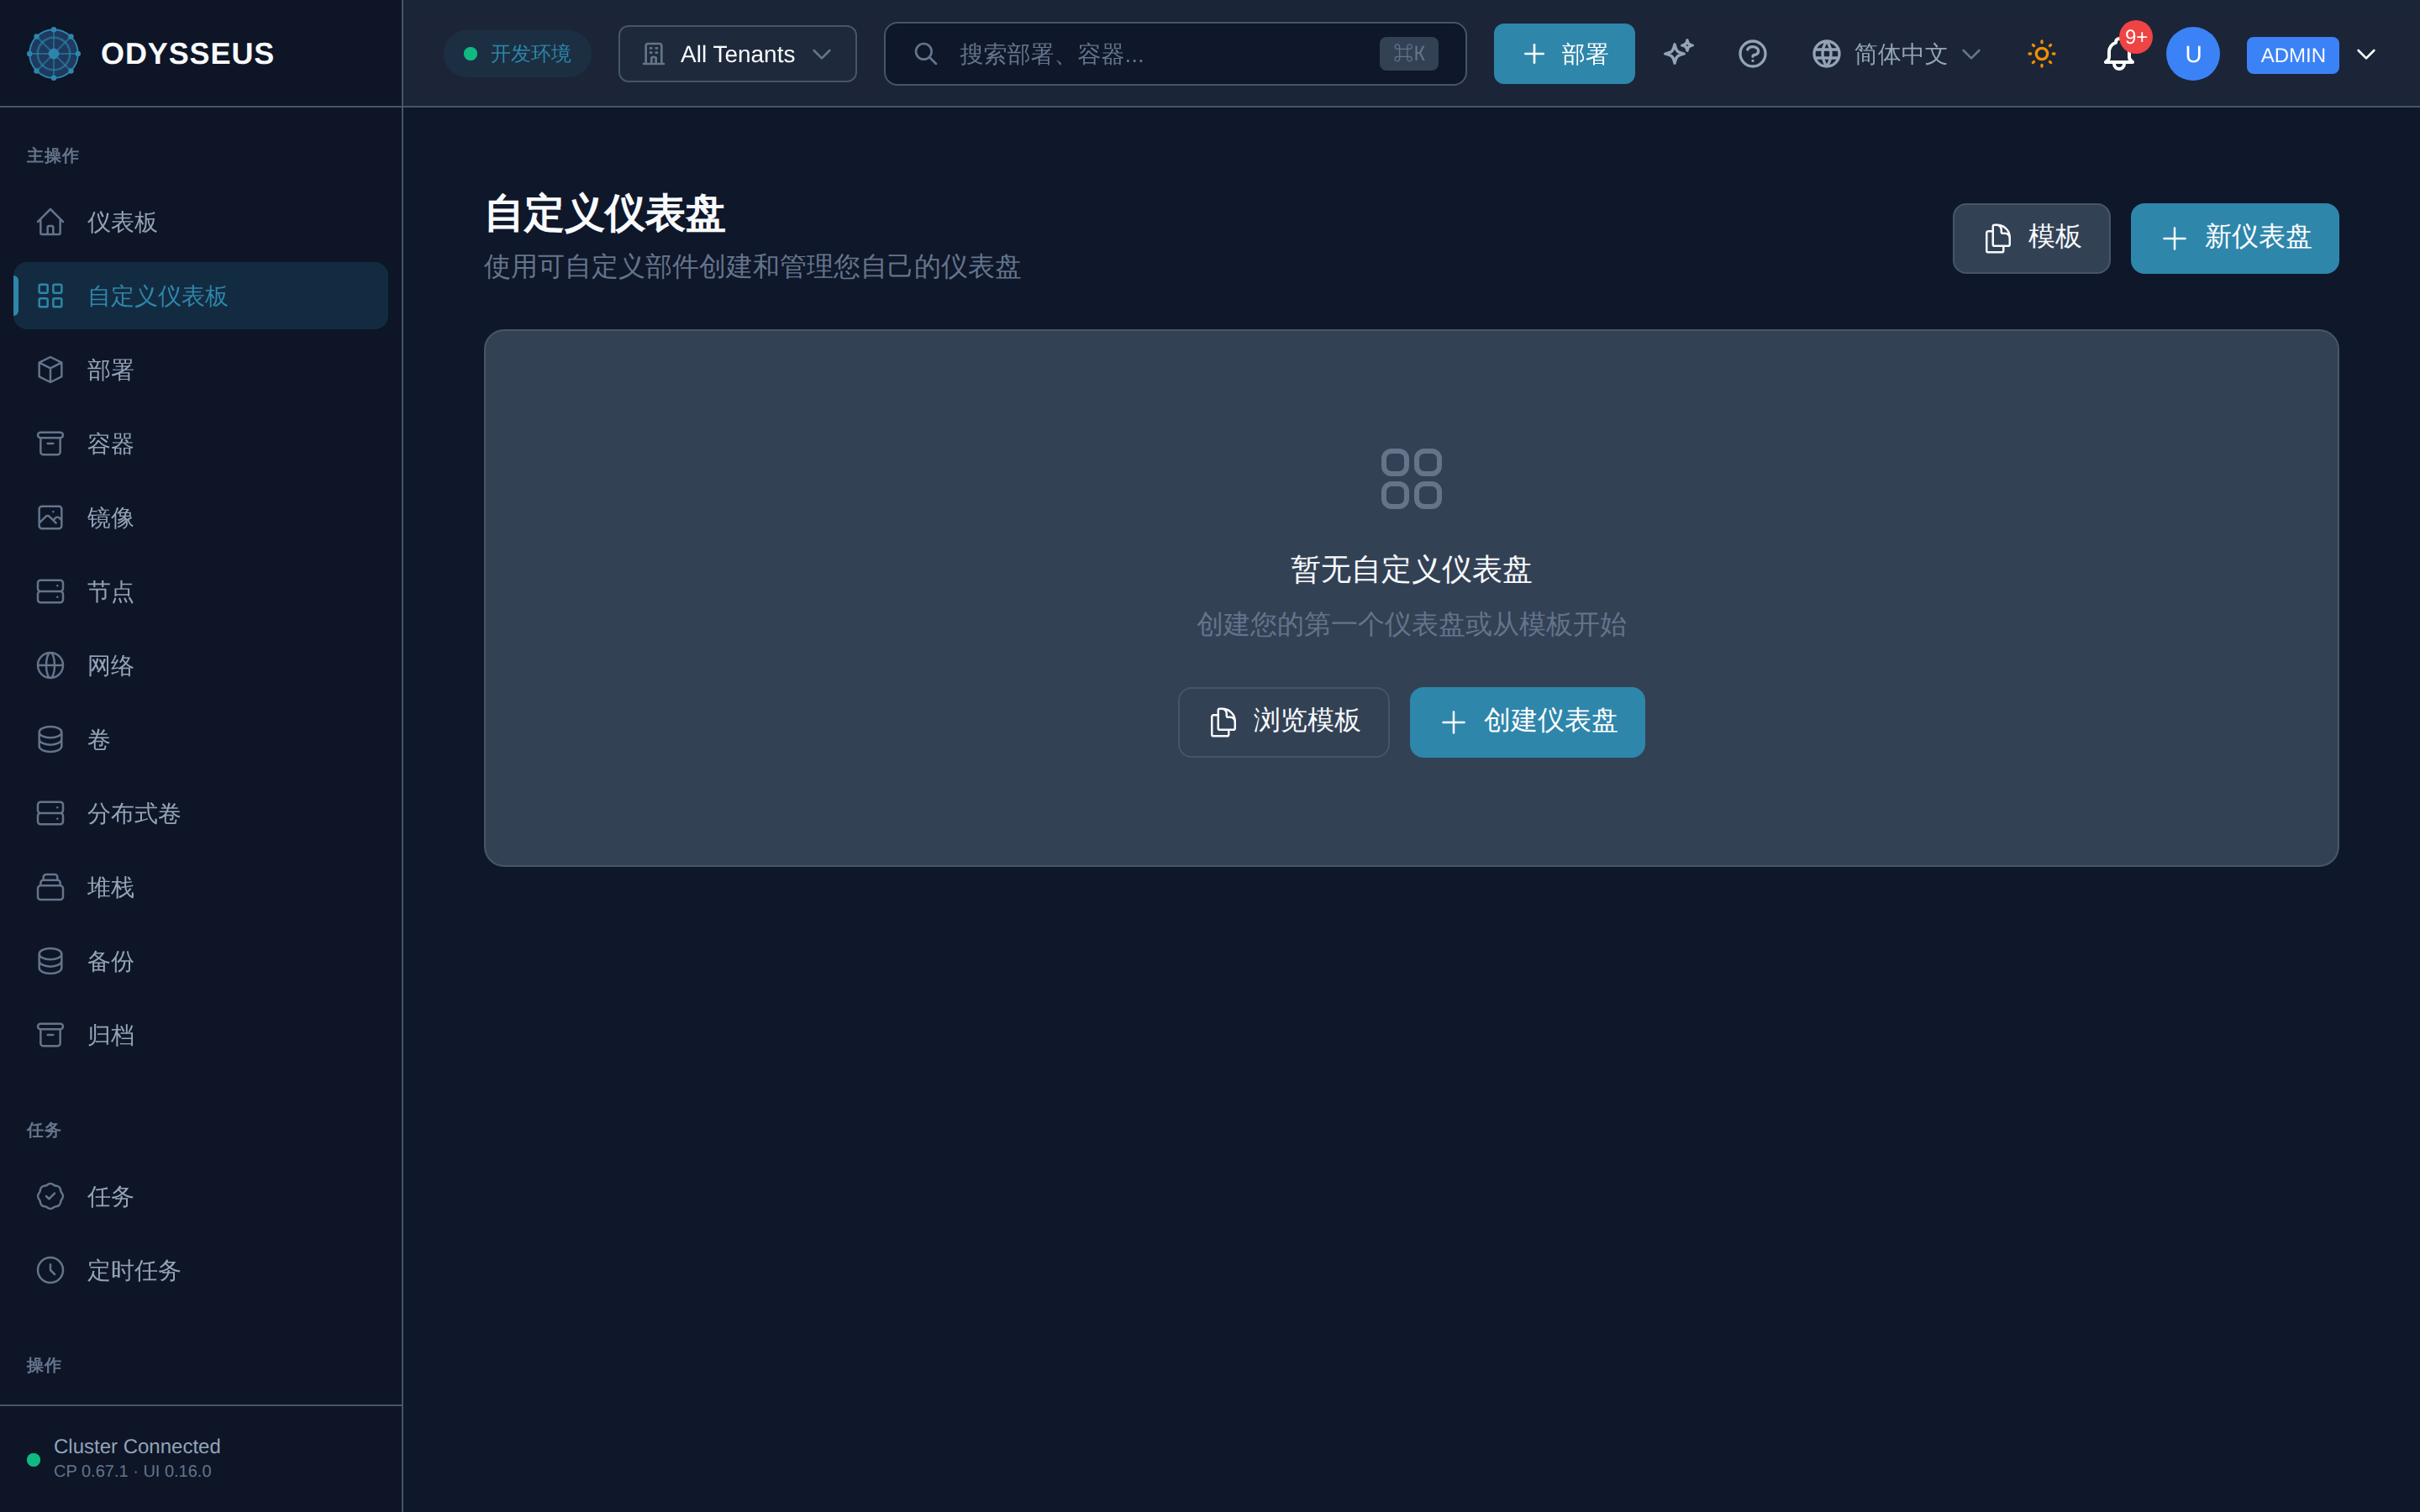This screenshot has height=1512, width=2420.
Task: Click the Odysseus logo icon
Action: [x=53, y=54]
